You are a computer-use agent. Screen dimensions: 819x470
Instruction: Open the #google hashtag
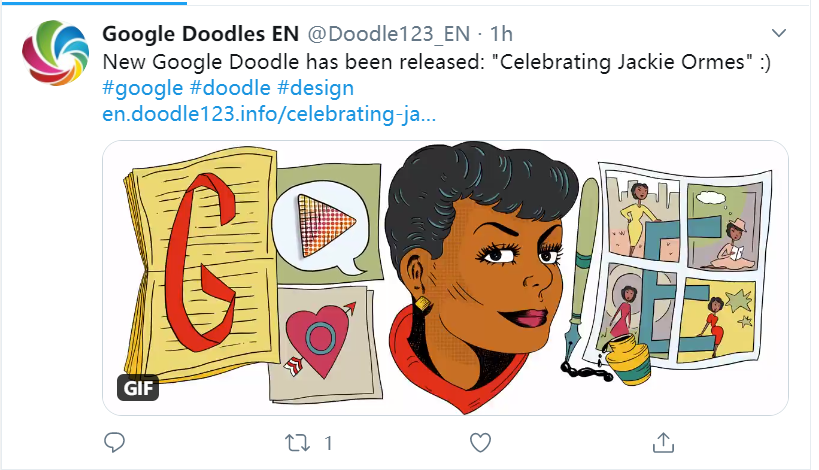[x=143, y=88]
